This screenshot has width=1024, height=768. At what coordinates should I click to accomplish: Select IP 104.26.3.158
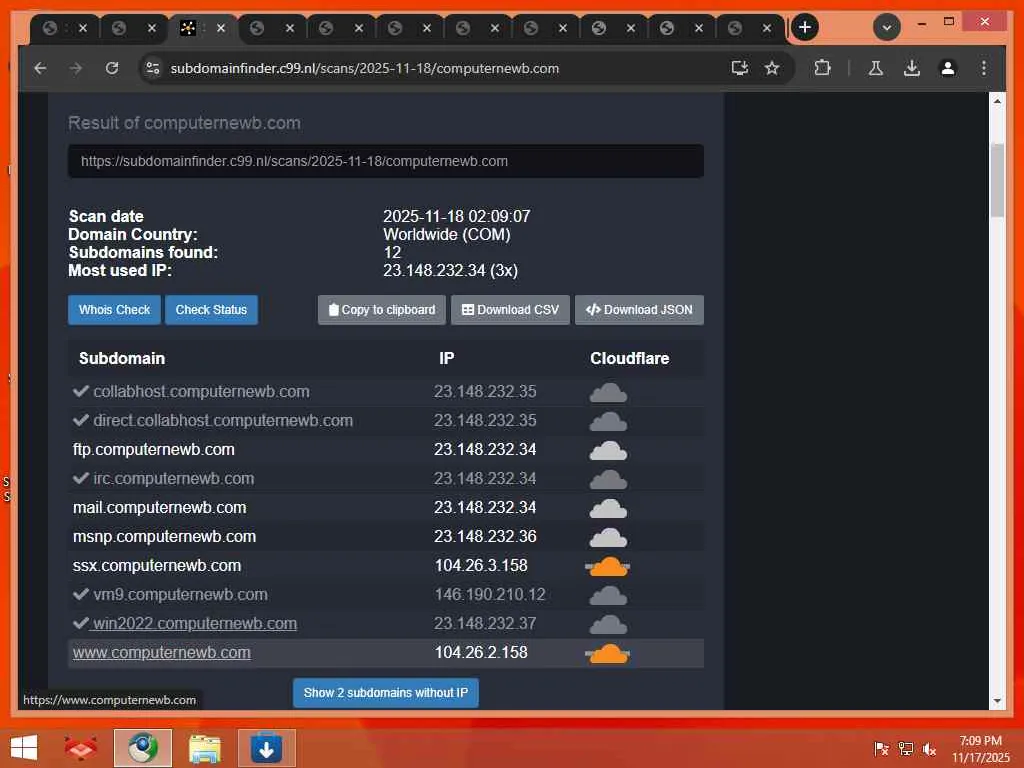pos(481,566)
